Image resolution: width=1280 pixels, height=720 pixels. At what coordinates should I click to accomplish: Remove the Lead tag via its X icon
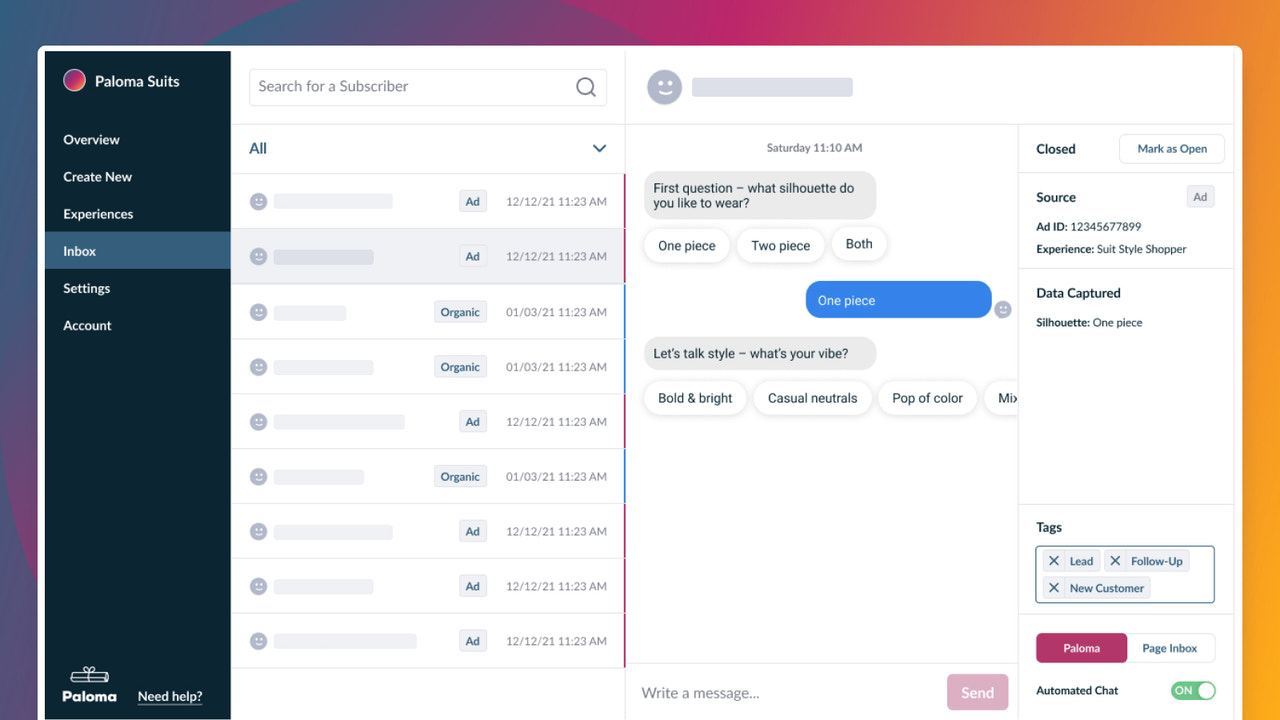[1053, 560]
